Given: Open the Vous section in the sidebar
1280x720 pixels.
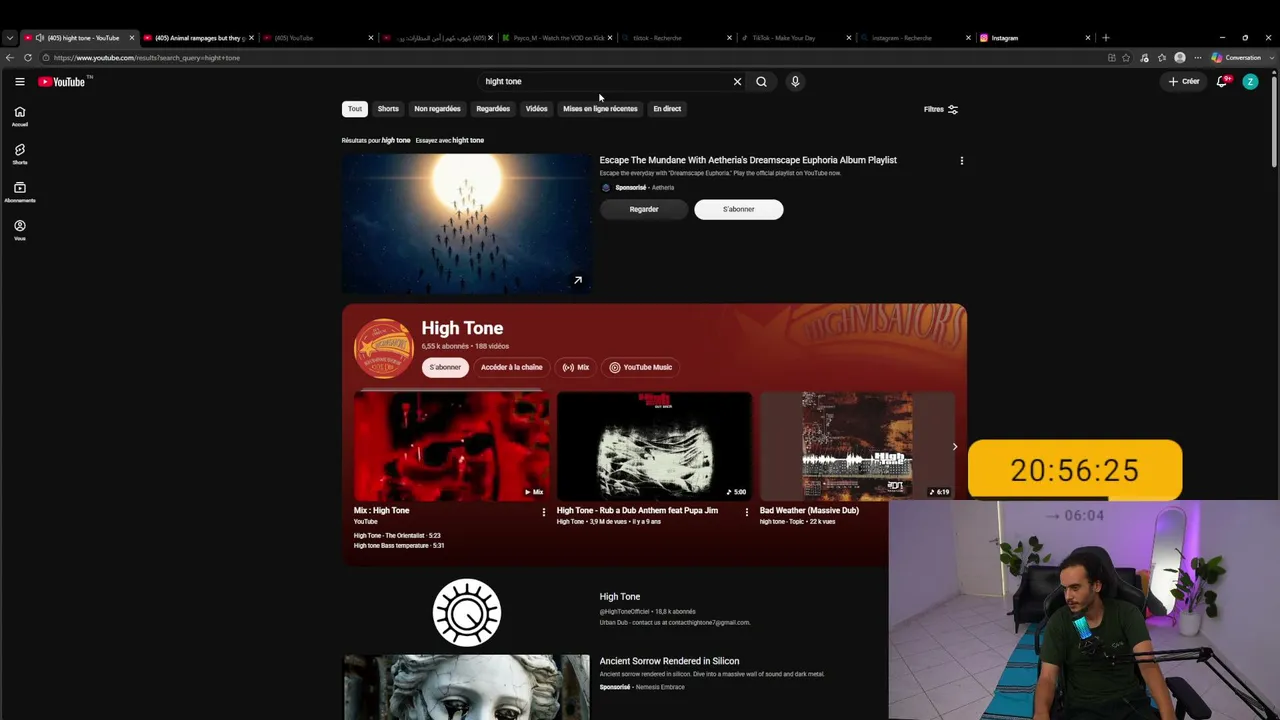Looking at the screenshot, I should tap(20, 230).
